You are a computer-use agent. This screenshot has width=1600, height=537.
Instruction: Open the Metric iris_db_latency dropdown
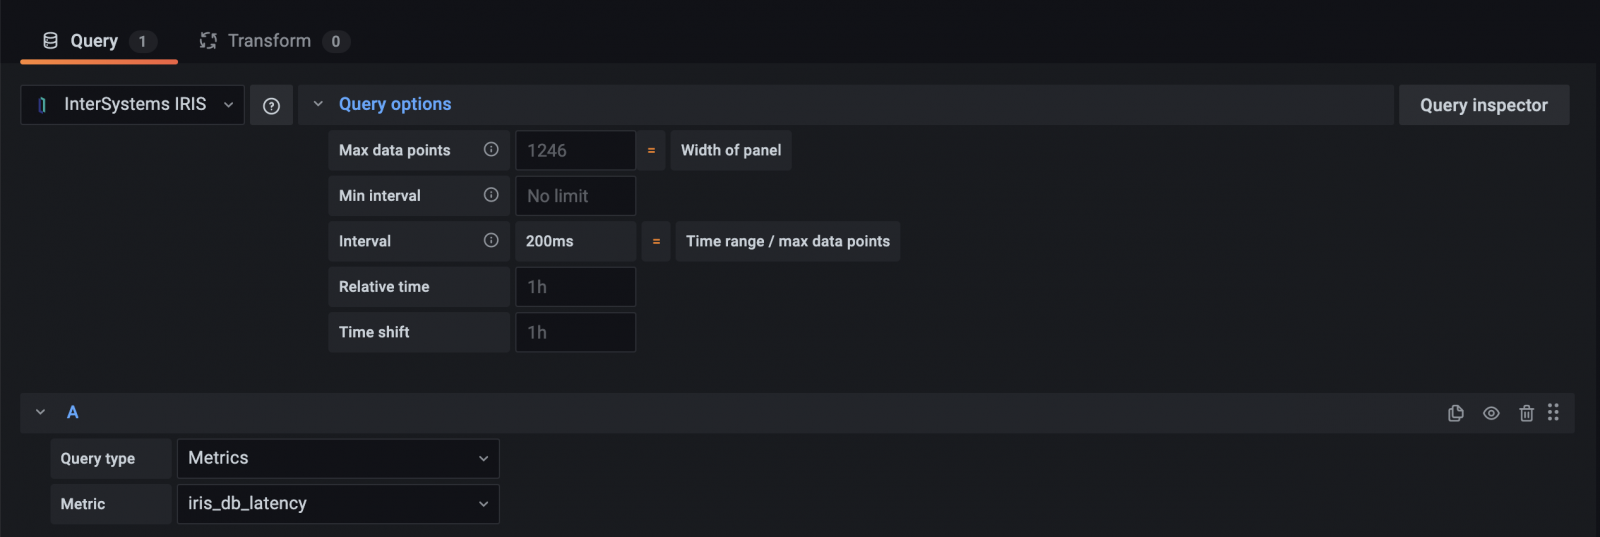click(338, 504)
